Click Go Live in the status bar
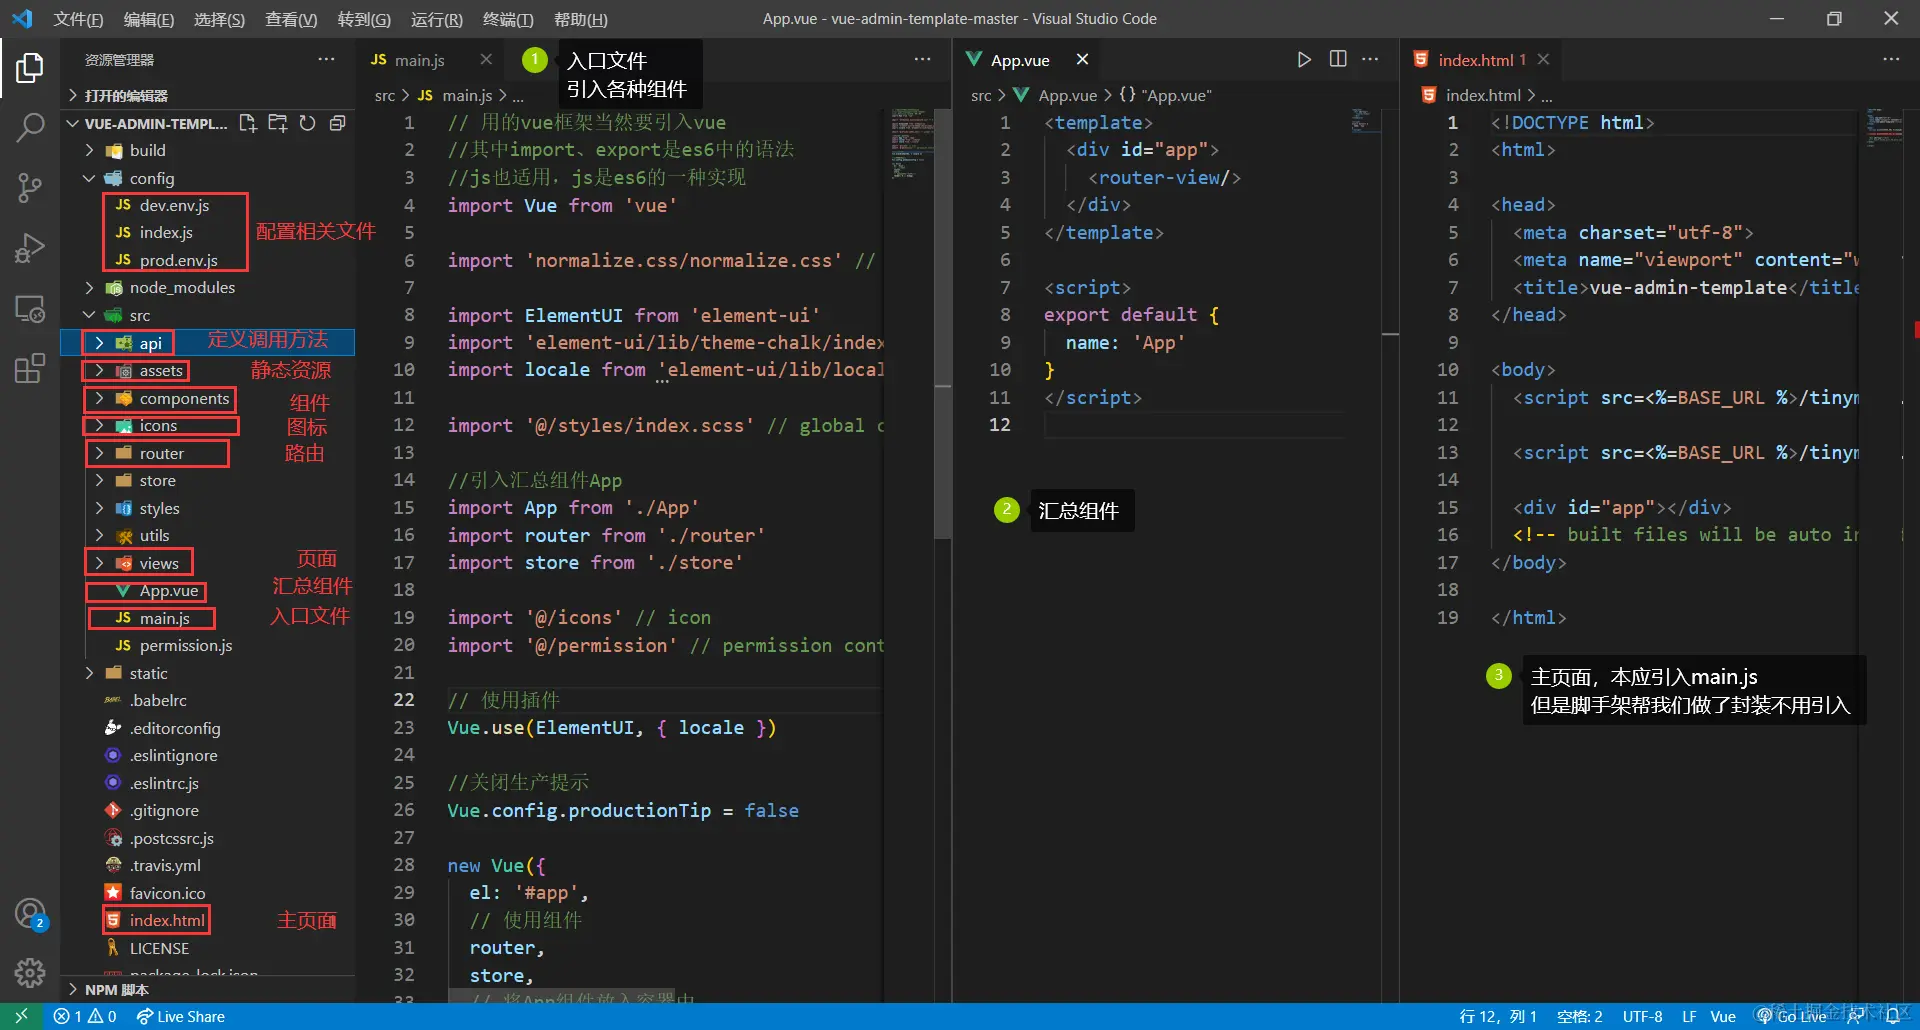This screenshot has height=1030, width=1920. [1793, 1016]
